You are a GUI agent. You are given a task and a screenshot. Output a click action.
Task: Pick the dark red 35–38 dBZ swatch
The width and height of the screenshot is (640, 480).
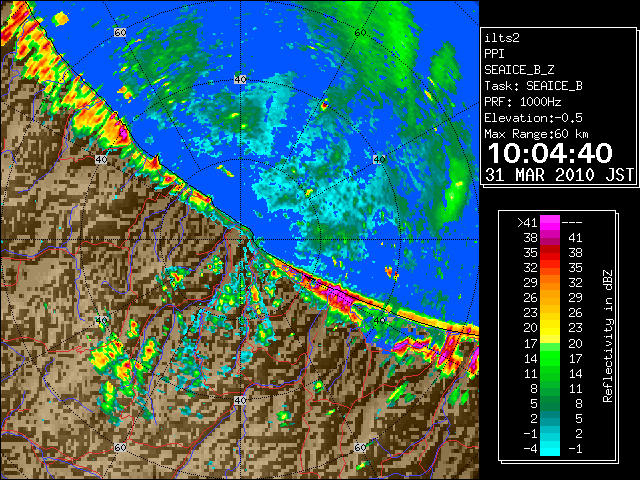click(550, 253)
